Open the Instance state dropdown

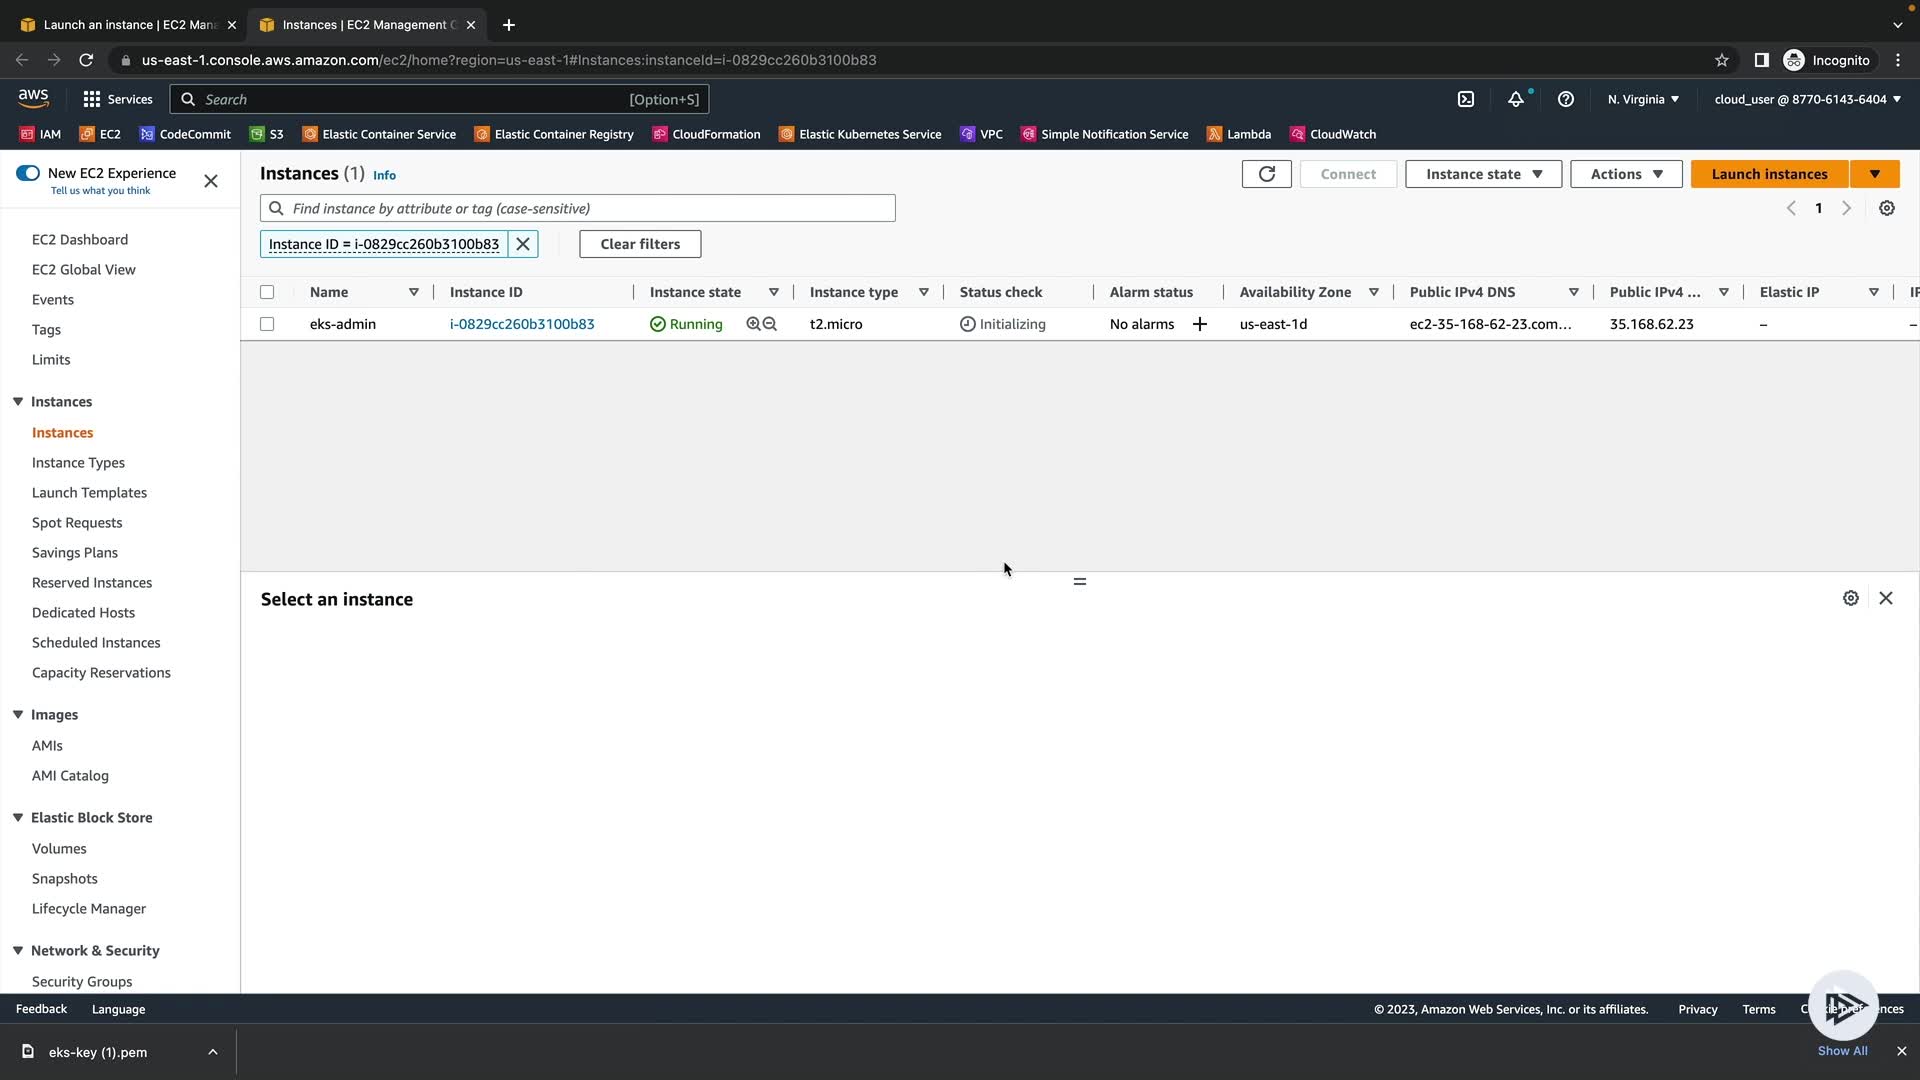tap(1483, 174)
